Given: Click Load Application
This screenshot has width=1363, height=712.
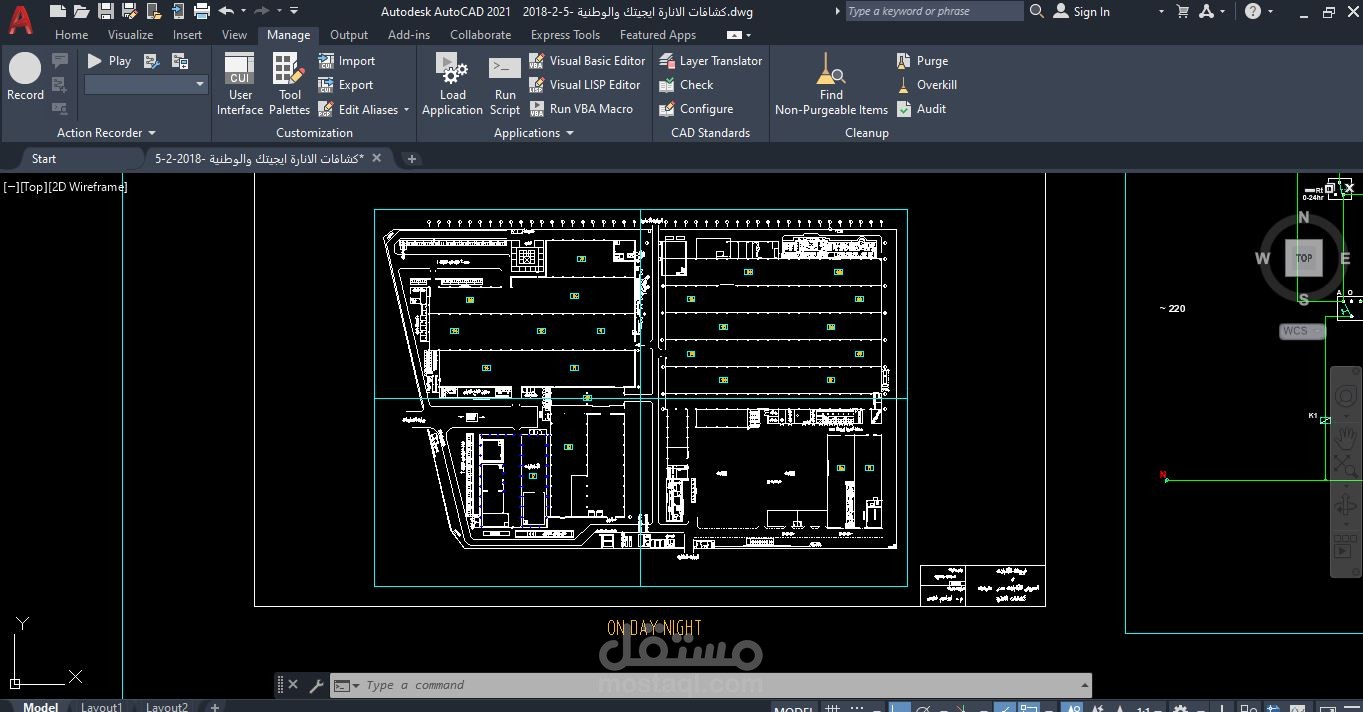Looking at the screenshot, I should pos(452,84).
